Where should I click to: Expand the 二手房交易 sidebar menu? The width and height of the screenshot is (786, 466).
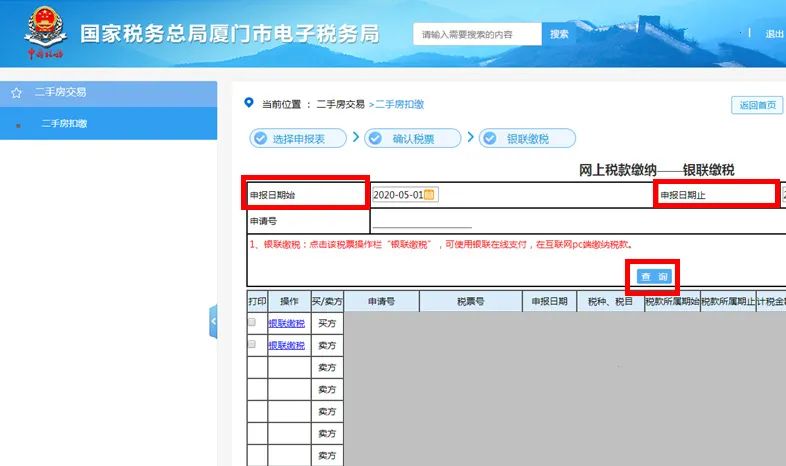[x=108, y=93]
